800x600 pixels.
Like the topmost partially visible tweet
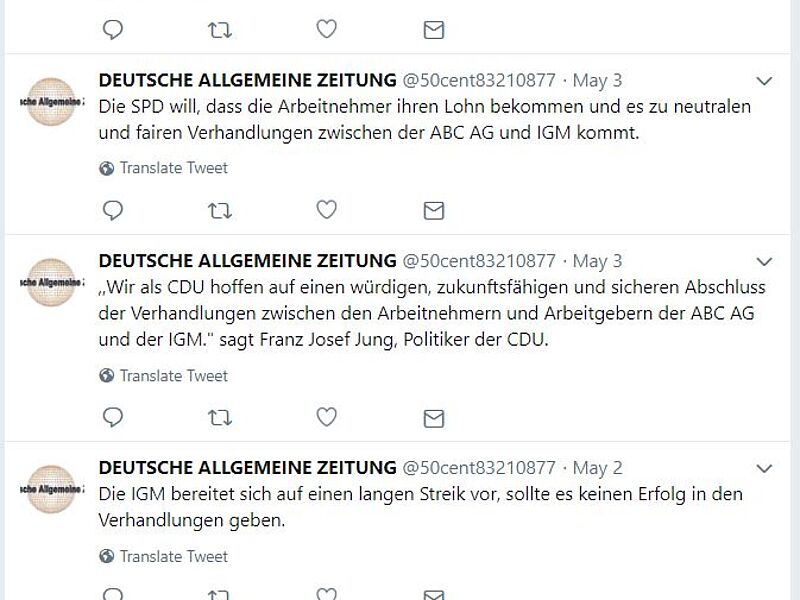326,30
